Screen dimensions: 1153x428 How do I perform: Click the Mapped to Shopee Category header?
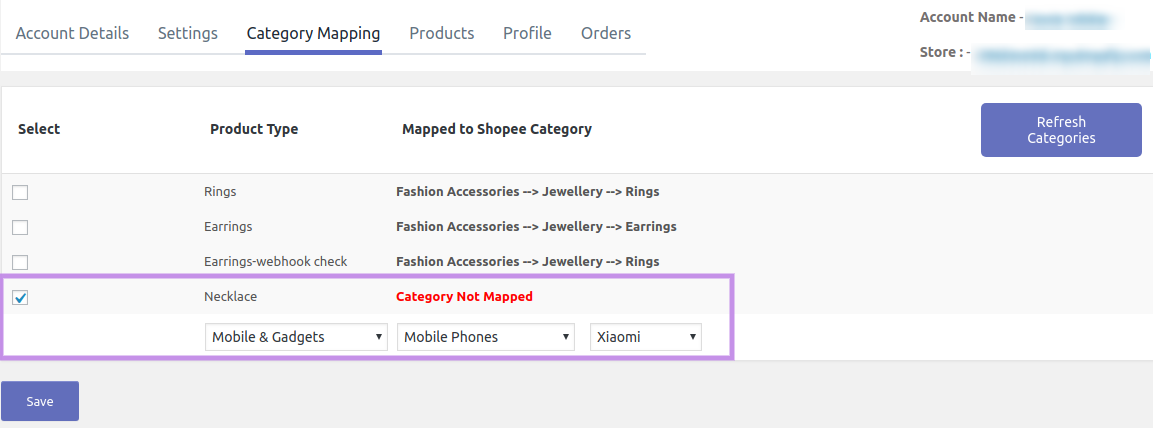[496, 129]
